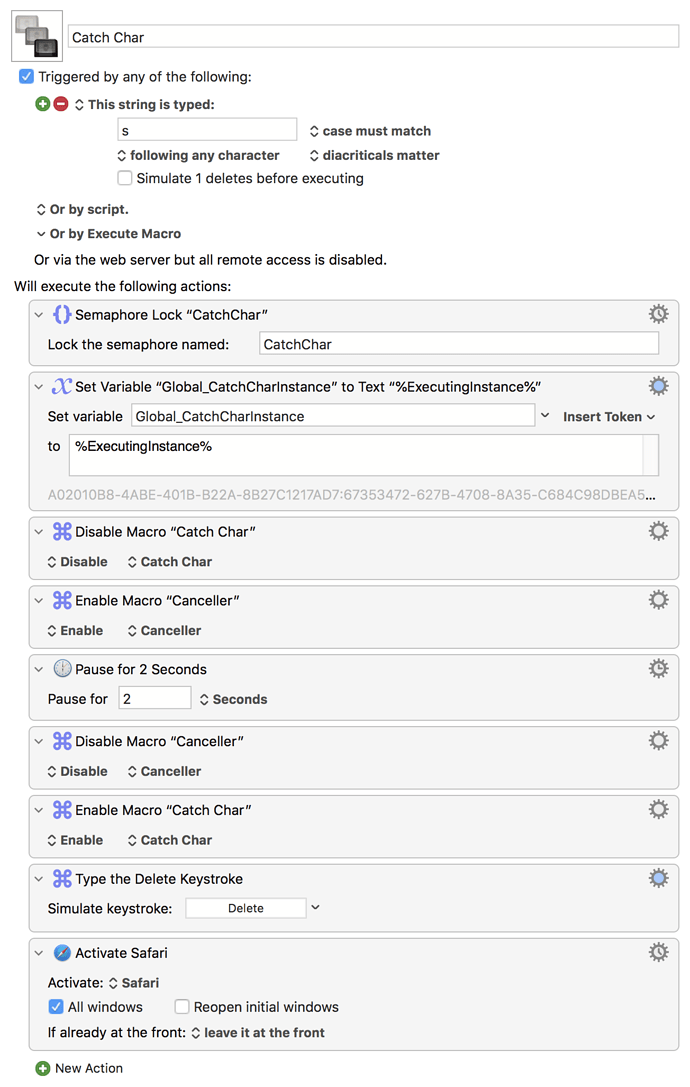Open the Insert Token menu

point(609,416)
